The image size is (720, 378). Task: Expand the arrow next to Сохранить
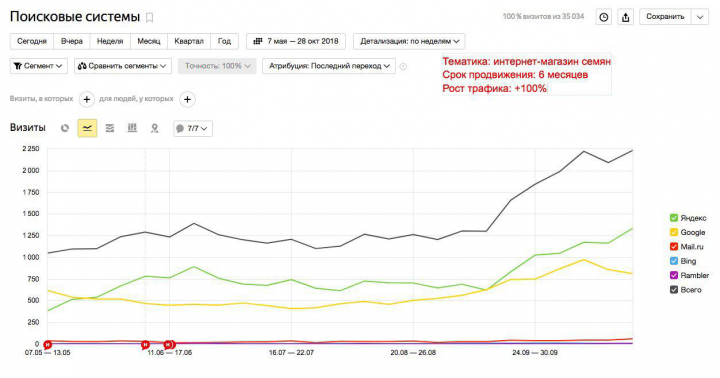tap(700, 17)
